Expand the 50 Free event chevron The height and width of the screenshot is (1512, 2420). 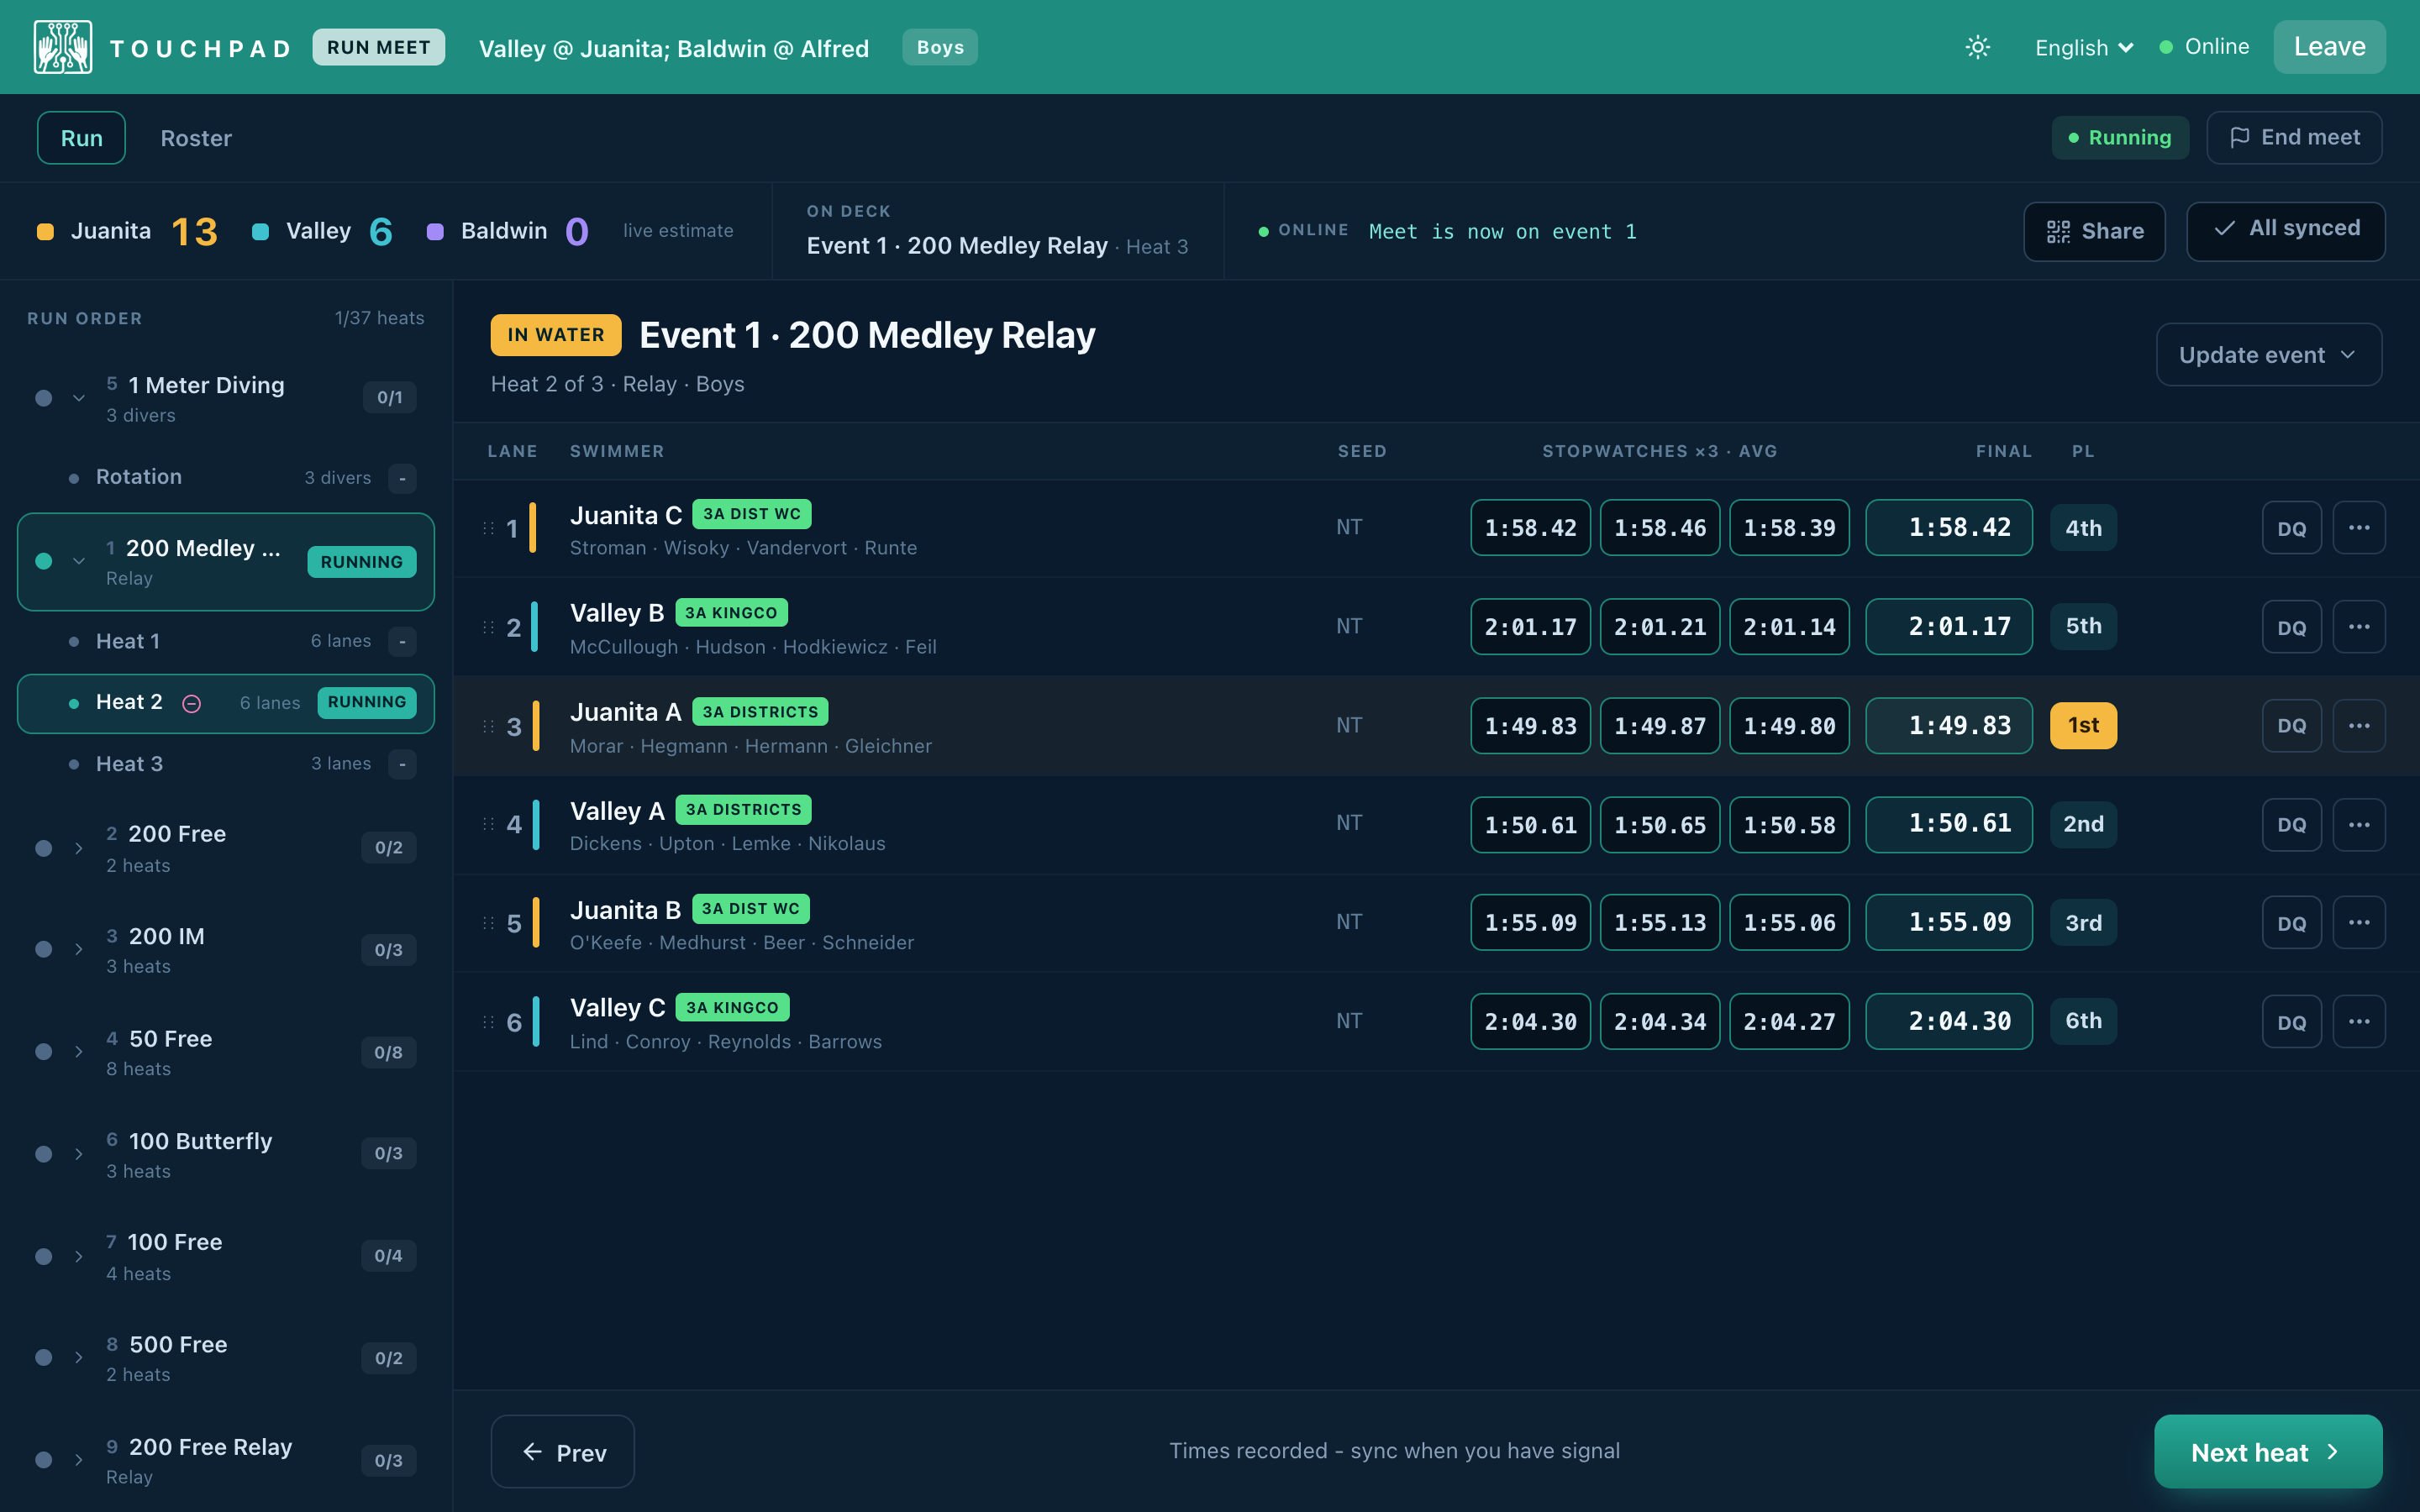tap(79, 1052)
